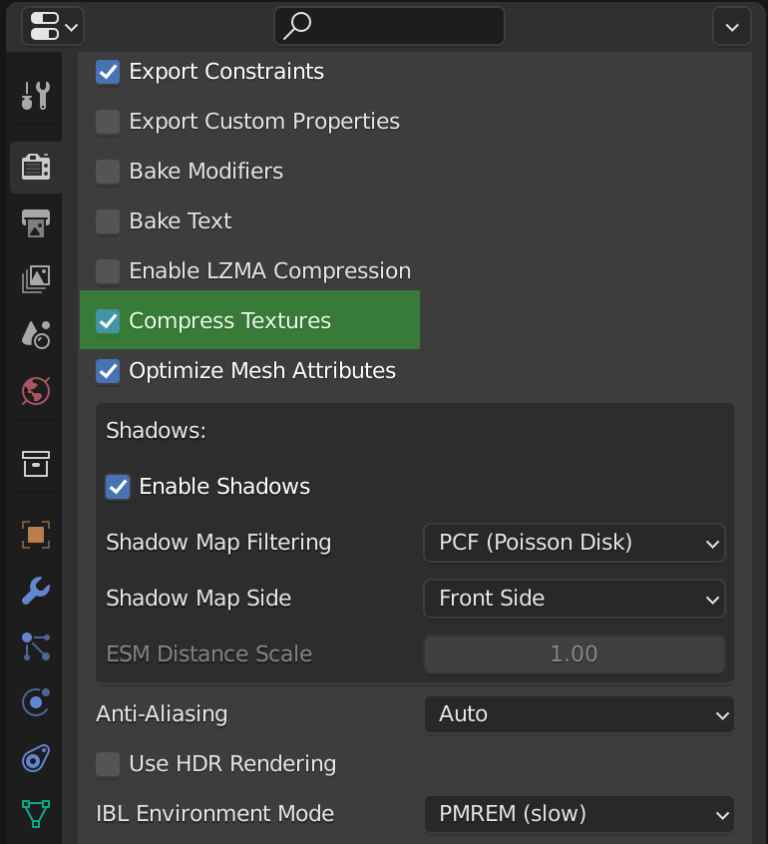Image resolution: width=768 pixels, height=844 pixels.
Task: Open the IBL Environment Mode dropdown
Action: pyautogui.click(x=579, y=813)
